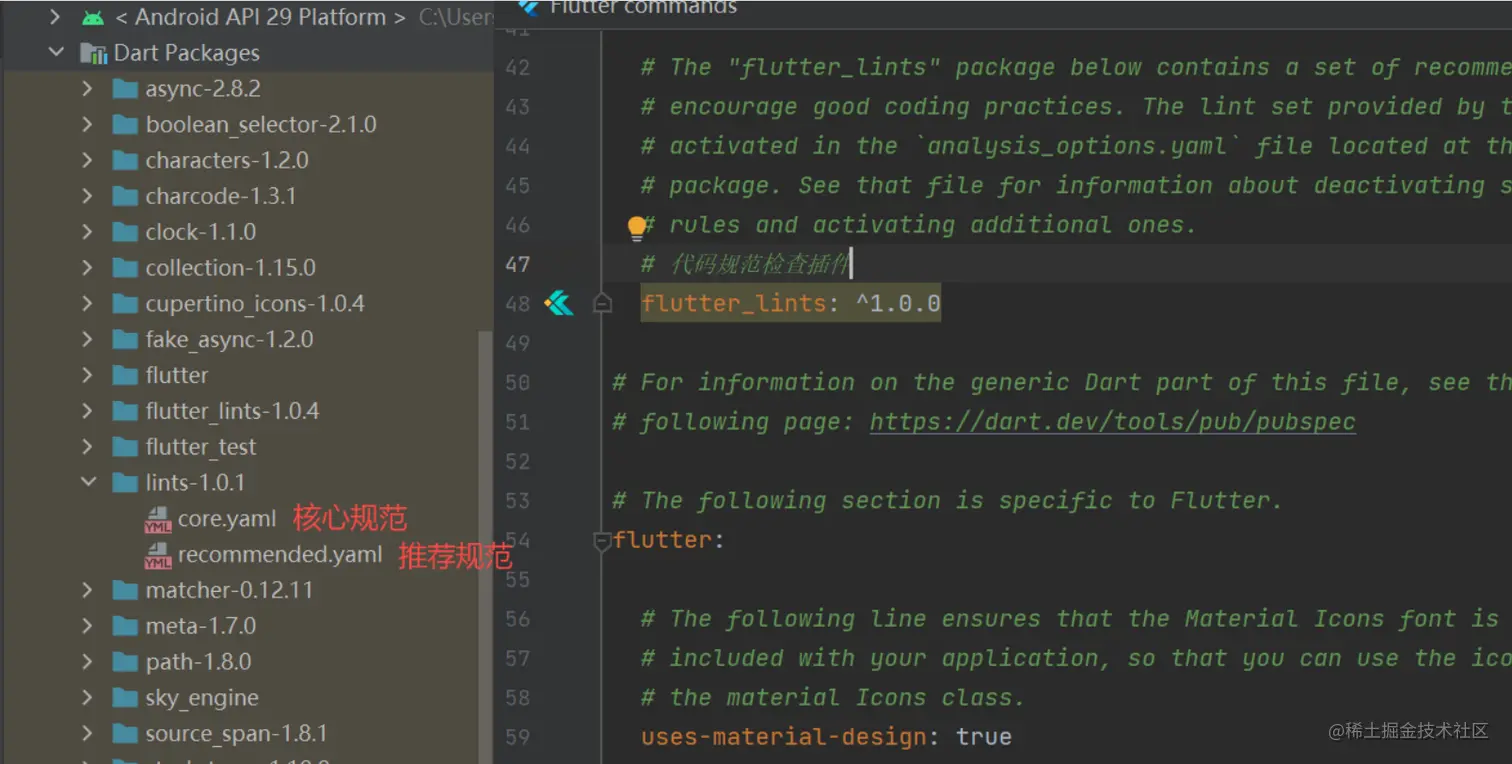Click the async-2.8.2 folder icon
The height and width of the screenshot is (764, 1512).
click(125, 89)
